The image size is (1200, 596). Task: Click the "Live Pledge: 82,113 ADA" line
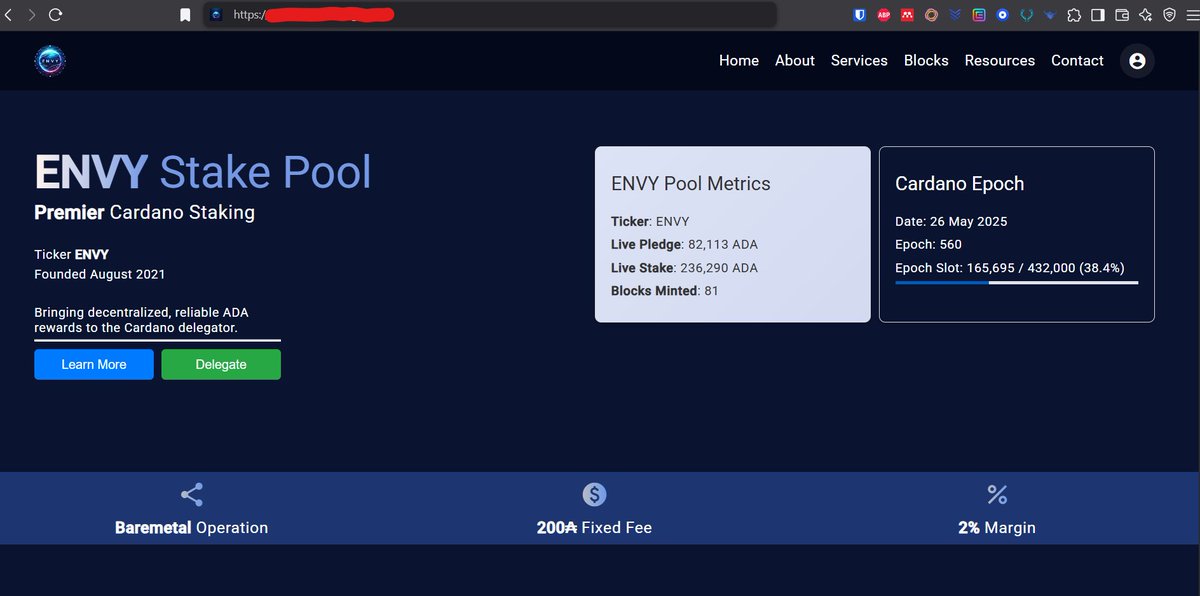(685, 245)
